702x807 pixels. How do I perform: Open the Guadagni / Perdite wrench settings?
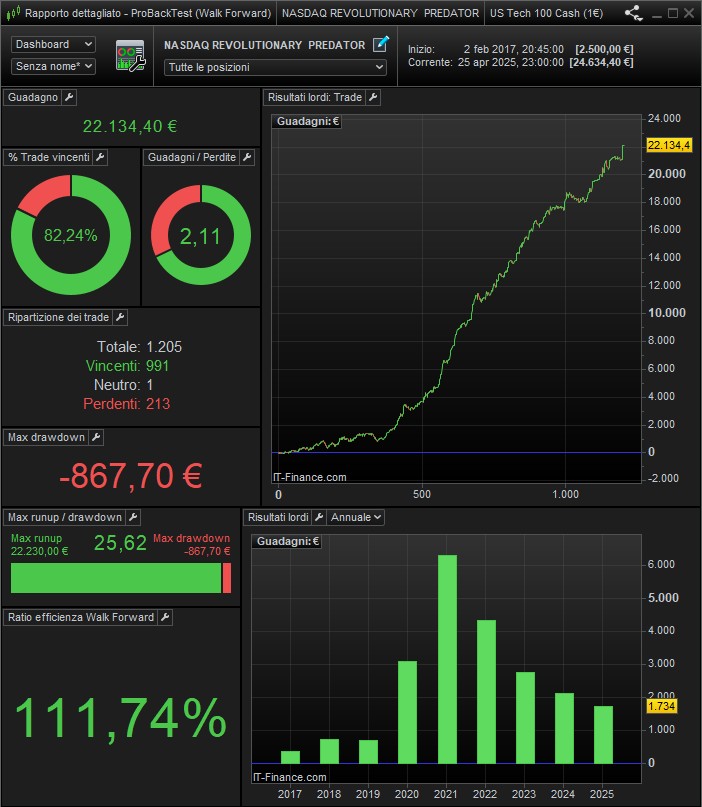(247, 157)
